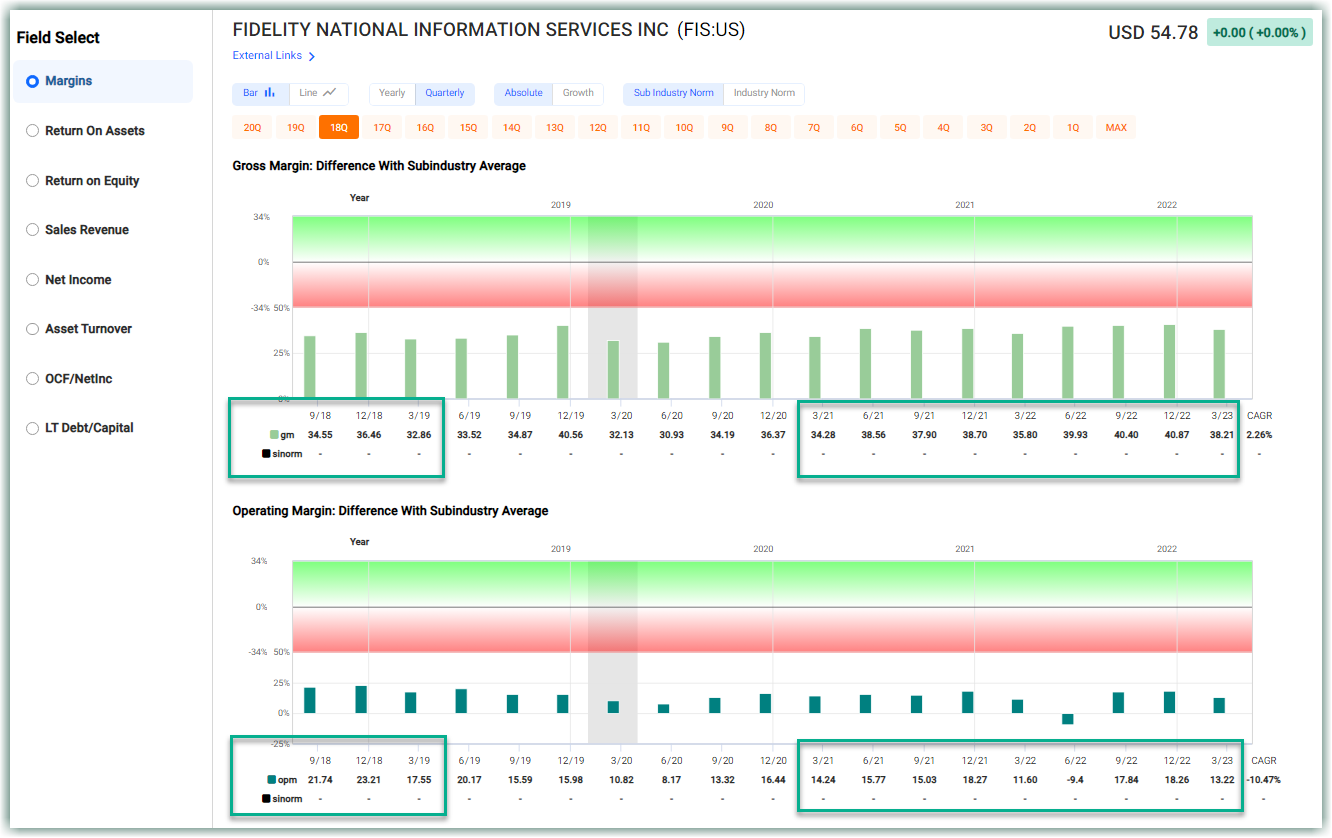Select LT Debt/Capital radio option
The image size is (1332, 838).
pos(32,428)
